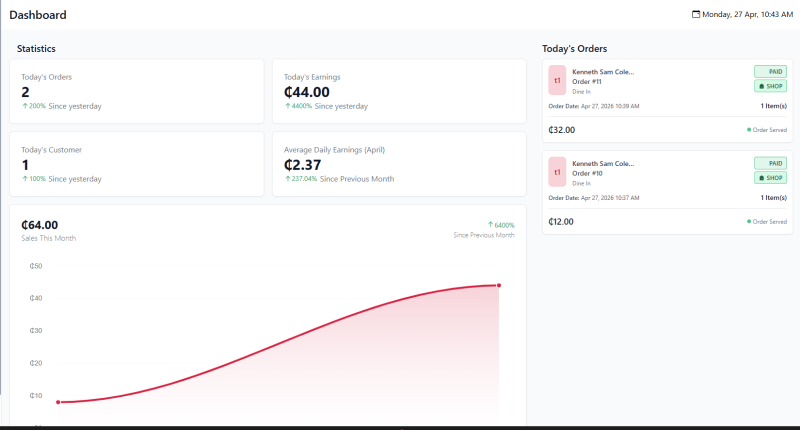Click the SHOP badge on Order #11

[x=770, y=86]
